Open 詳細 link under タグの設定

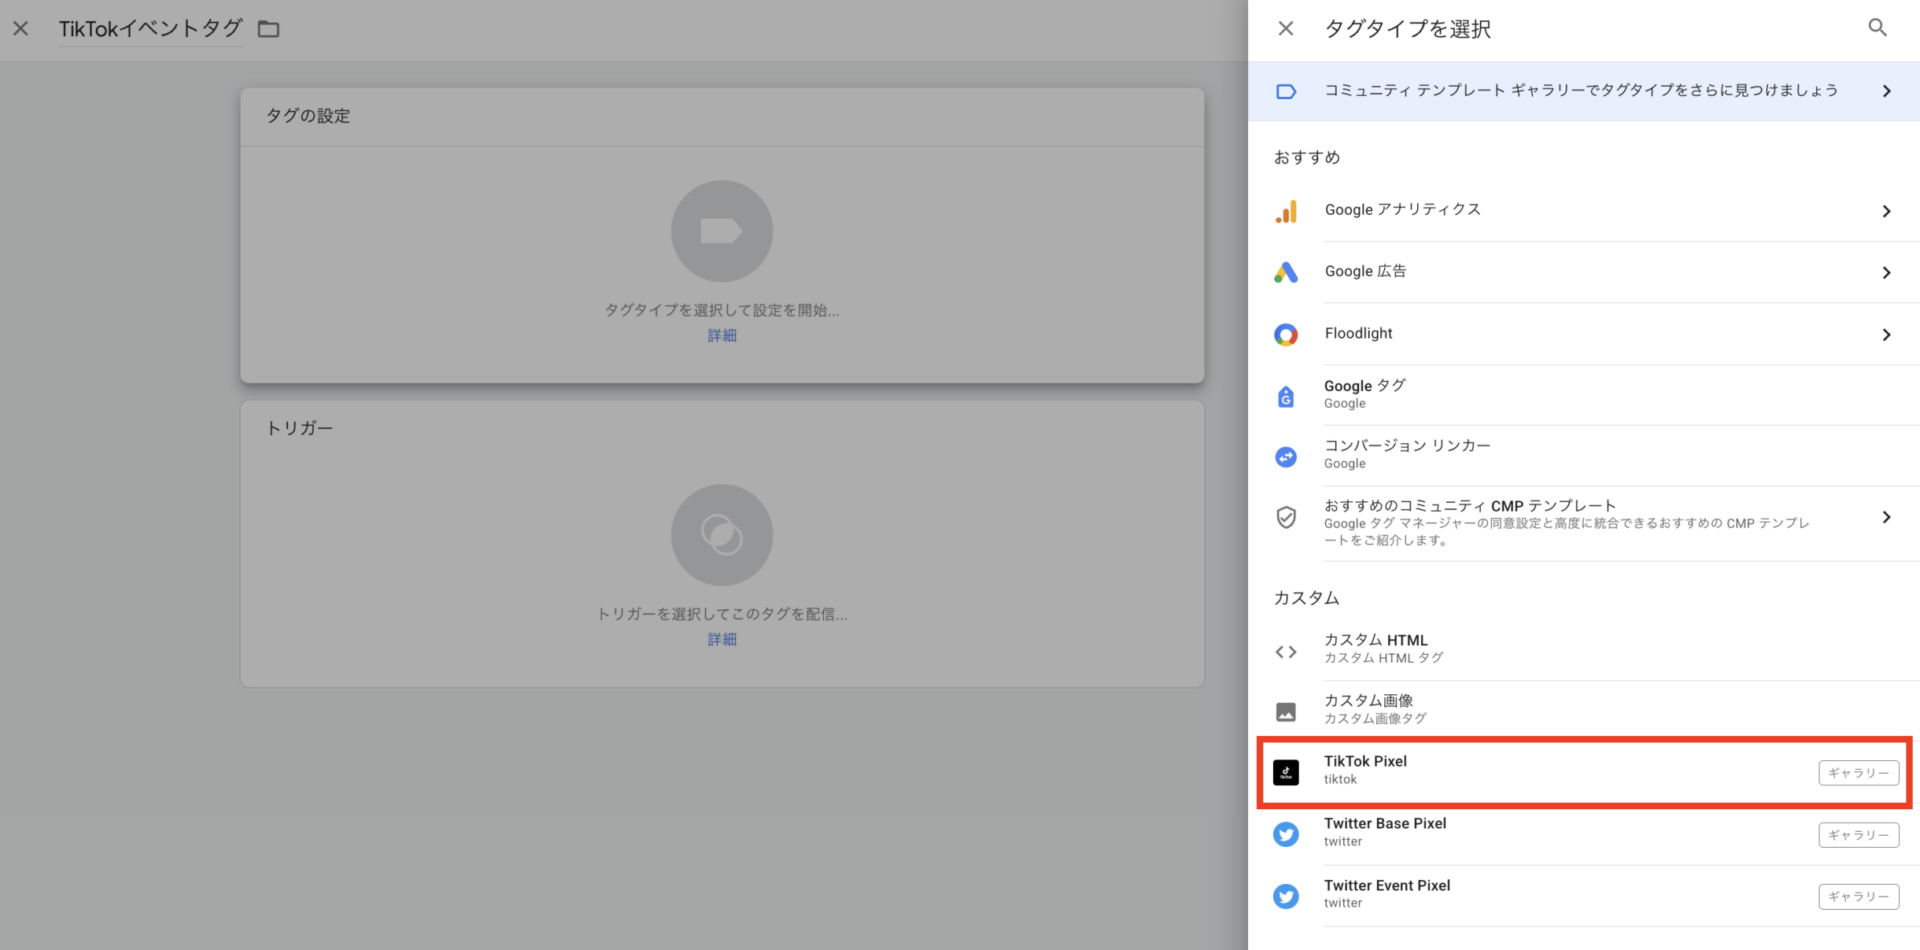click(x=722, y=336)
